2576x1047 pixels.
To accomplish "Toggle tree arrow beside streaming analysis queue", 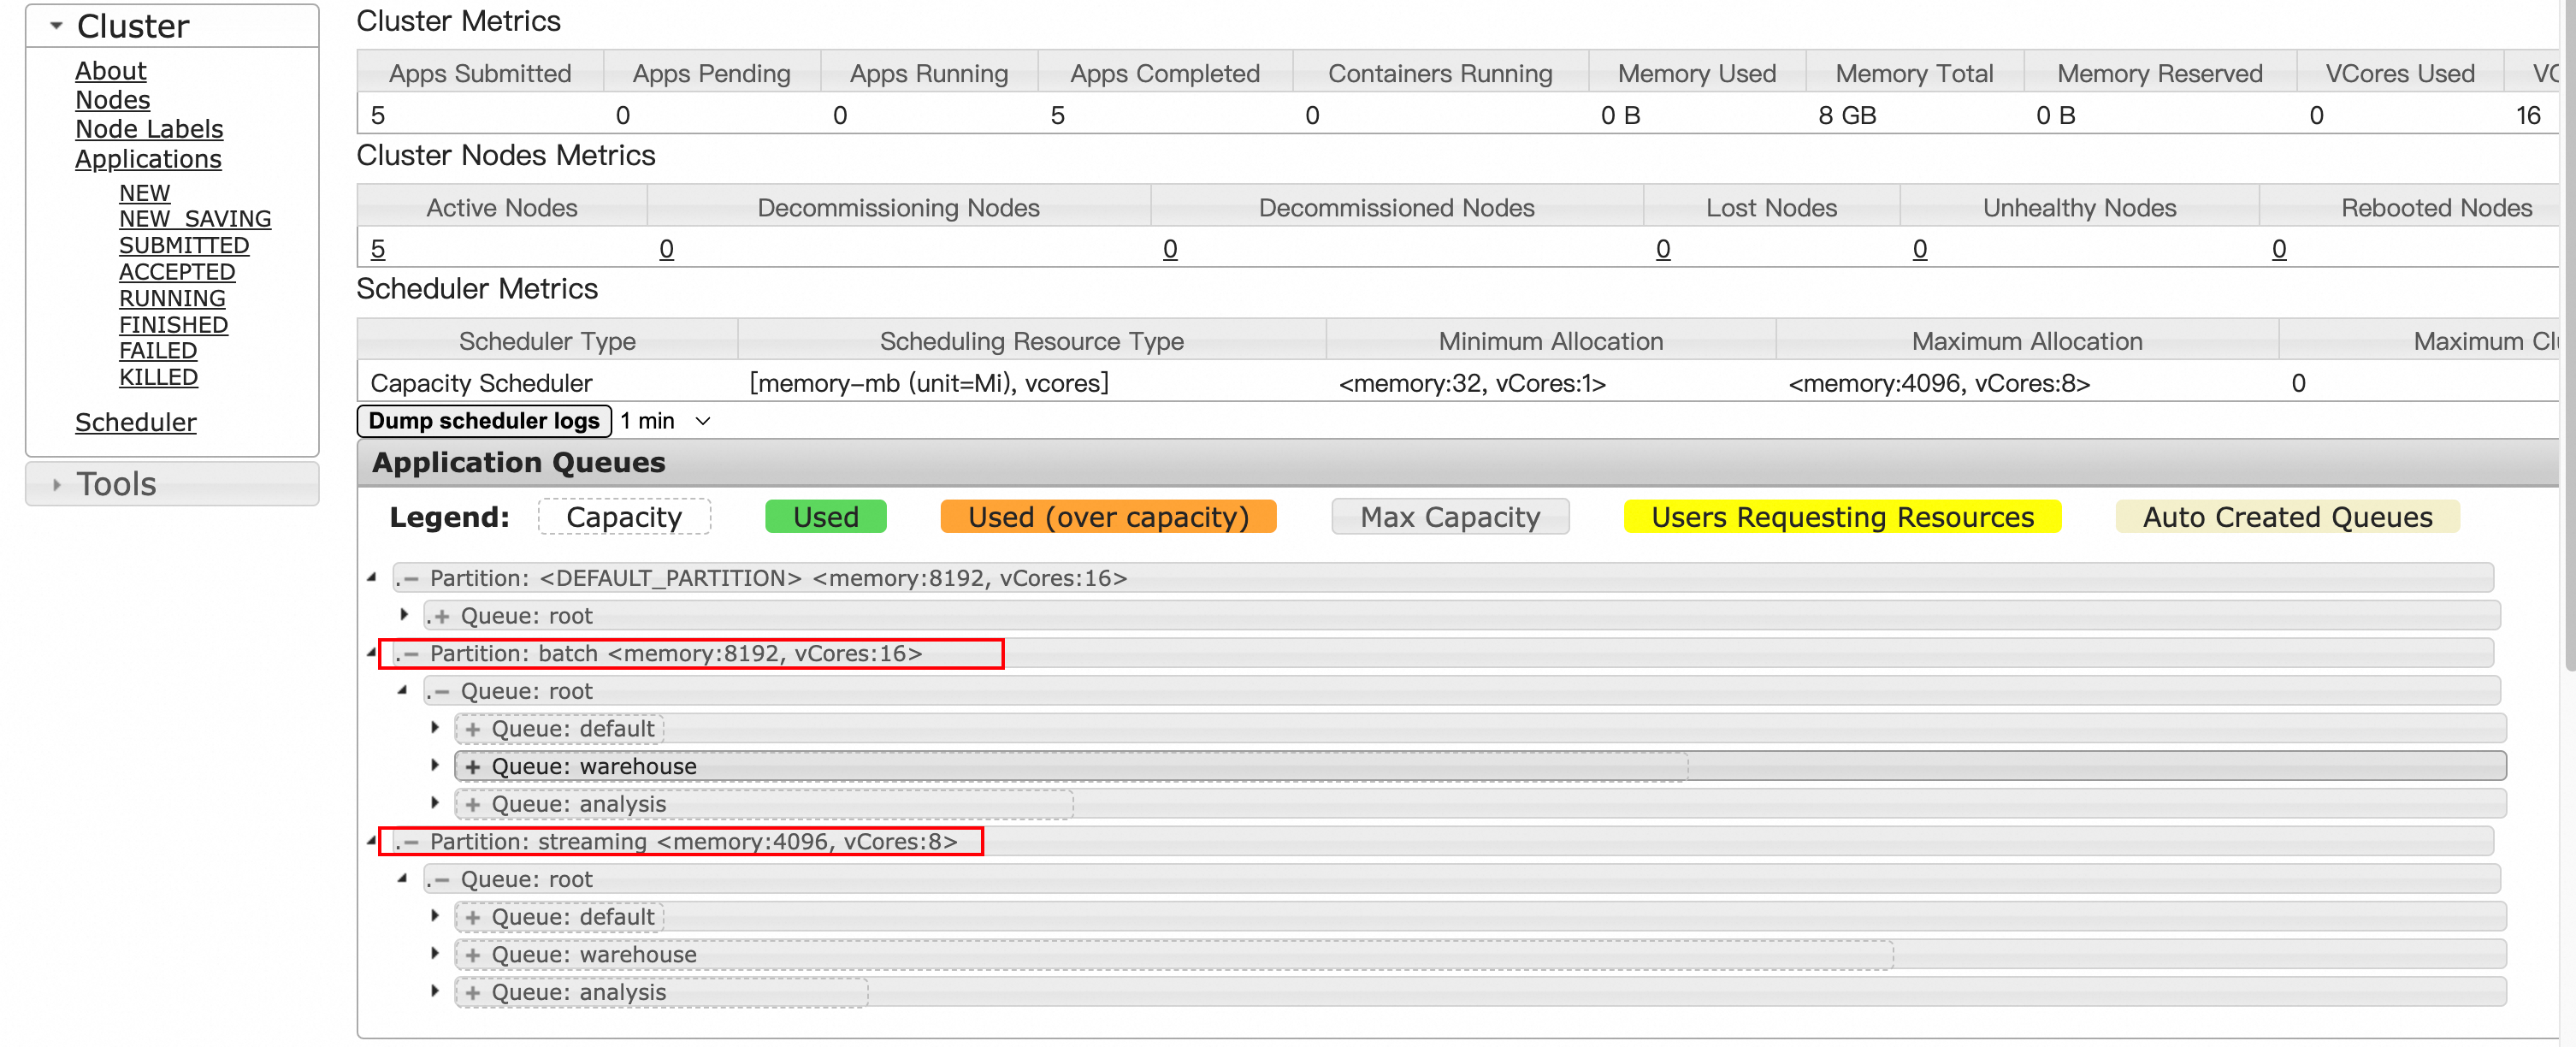I will [x=435, y=991].
